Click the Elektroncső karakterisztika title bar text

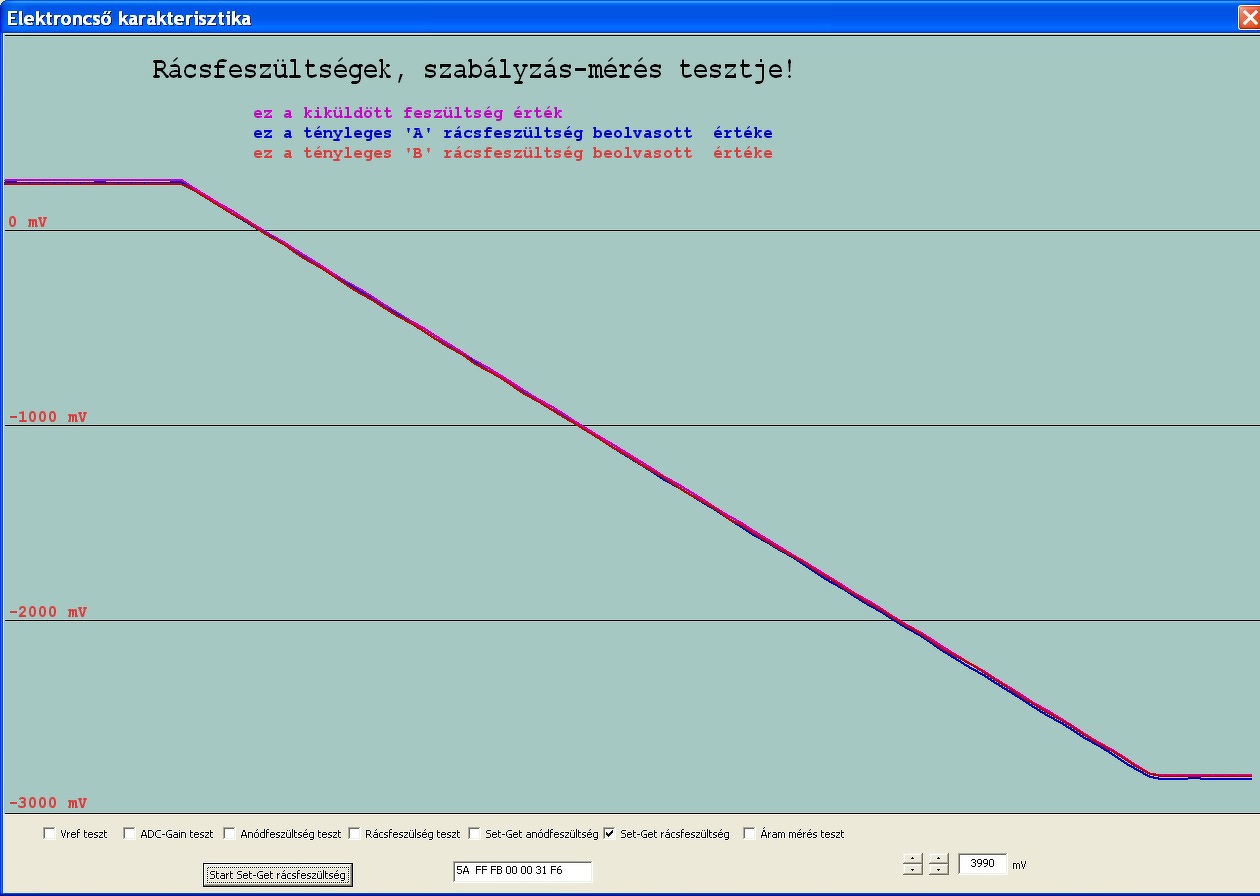[130, 18]
